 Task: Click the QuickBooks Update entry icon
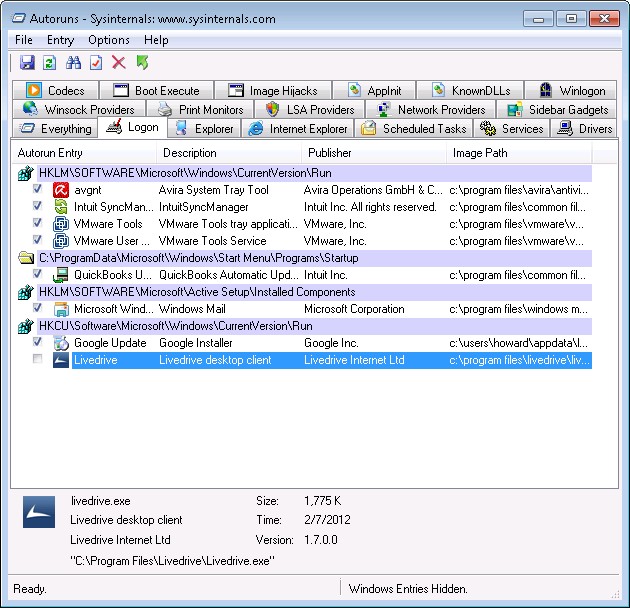[61, 275]
